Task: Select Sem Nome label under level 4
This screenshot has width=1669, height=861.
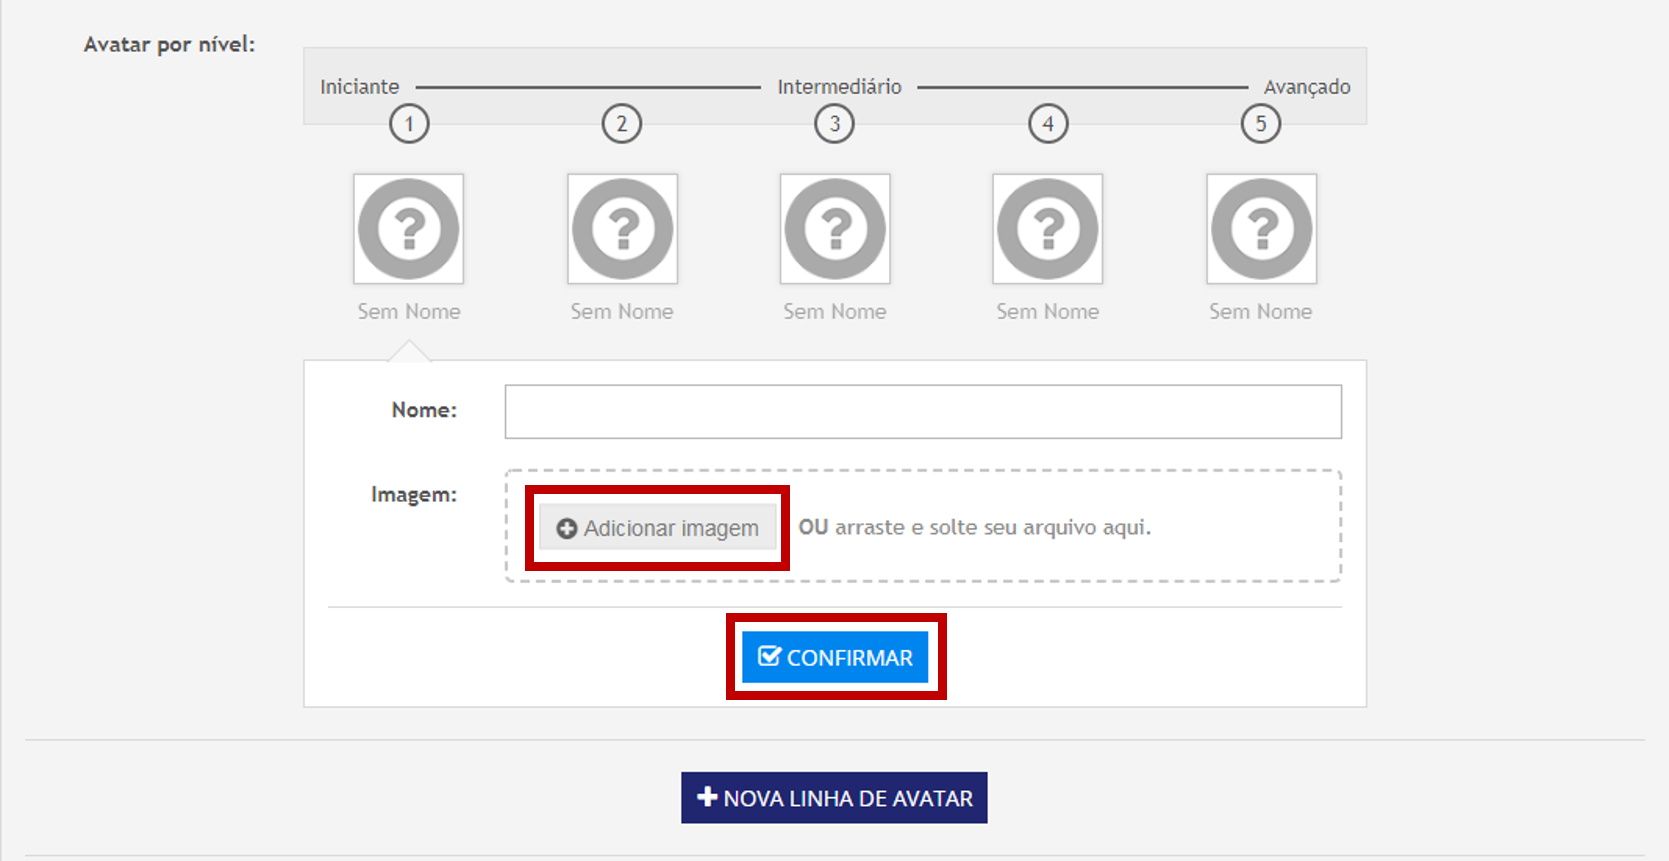Action: tap(1047, 312)
